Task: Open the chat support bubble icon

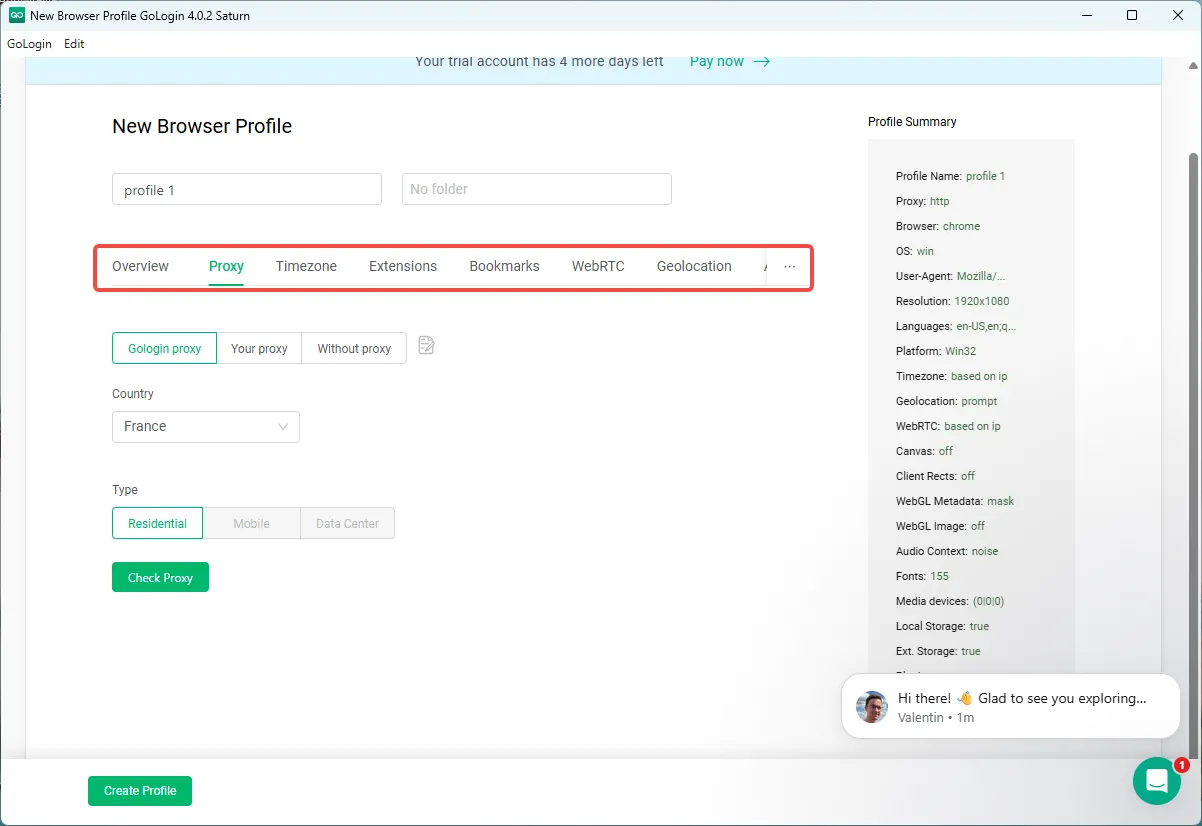Action: point(1156,781)
